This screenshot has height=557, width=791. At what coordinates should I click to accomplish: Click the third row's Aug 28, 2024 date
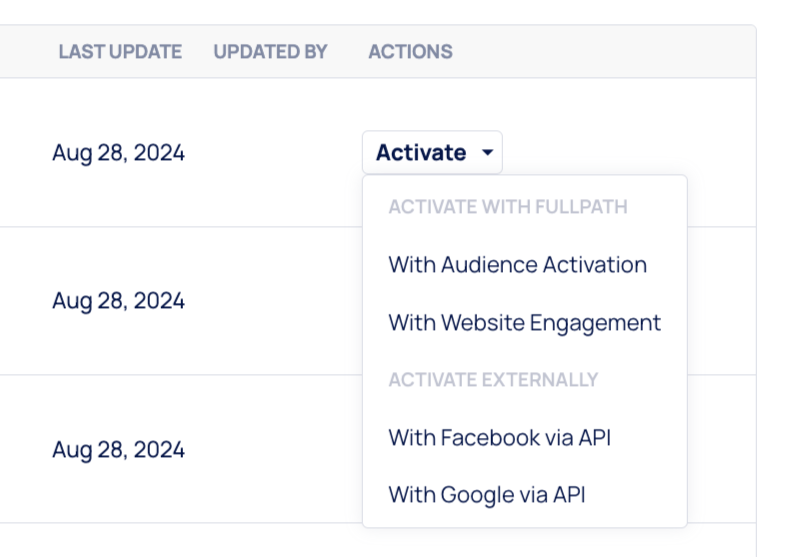[x=118, y=449]
